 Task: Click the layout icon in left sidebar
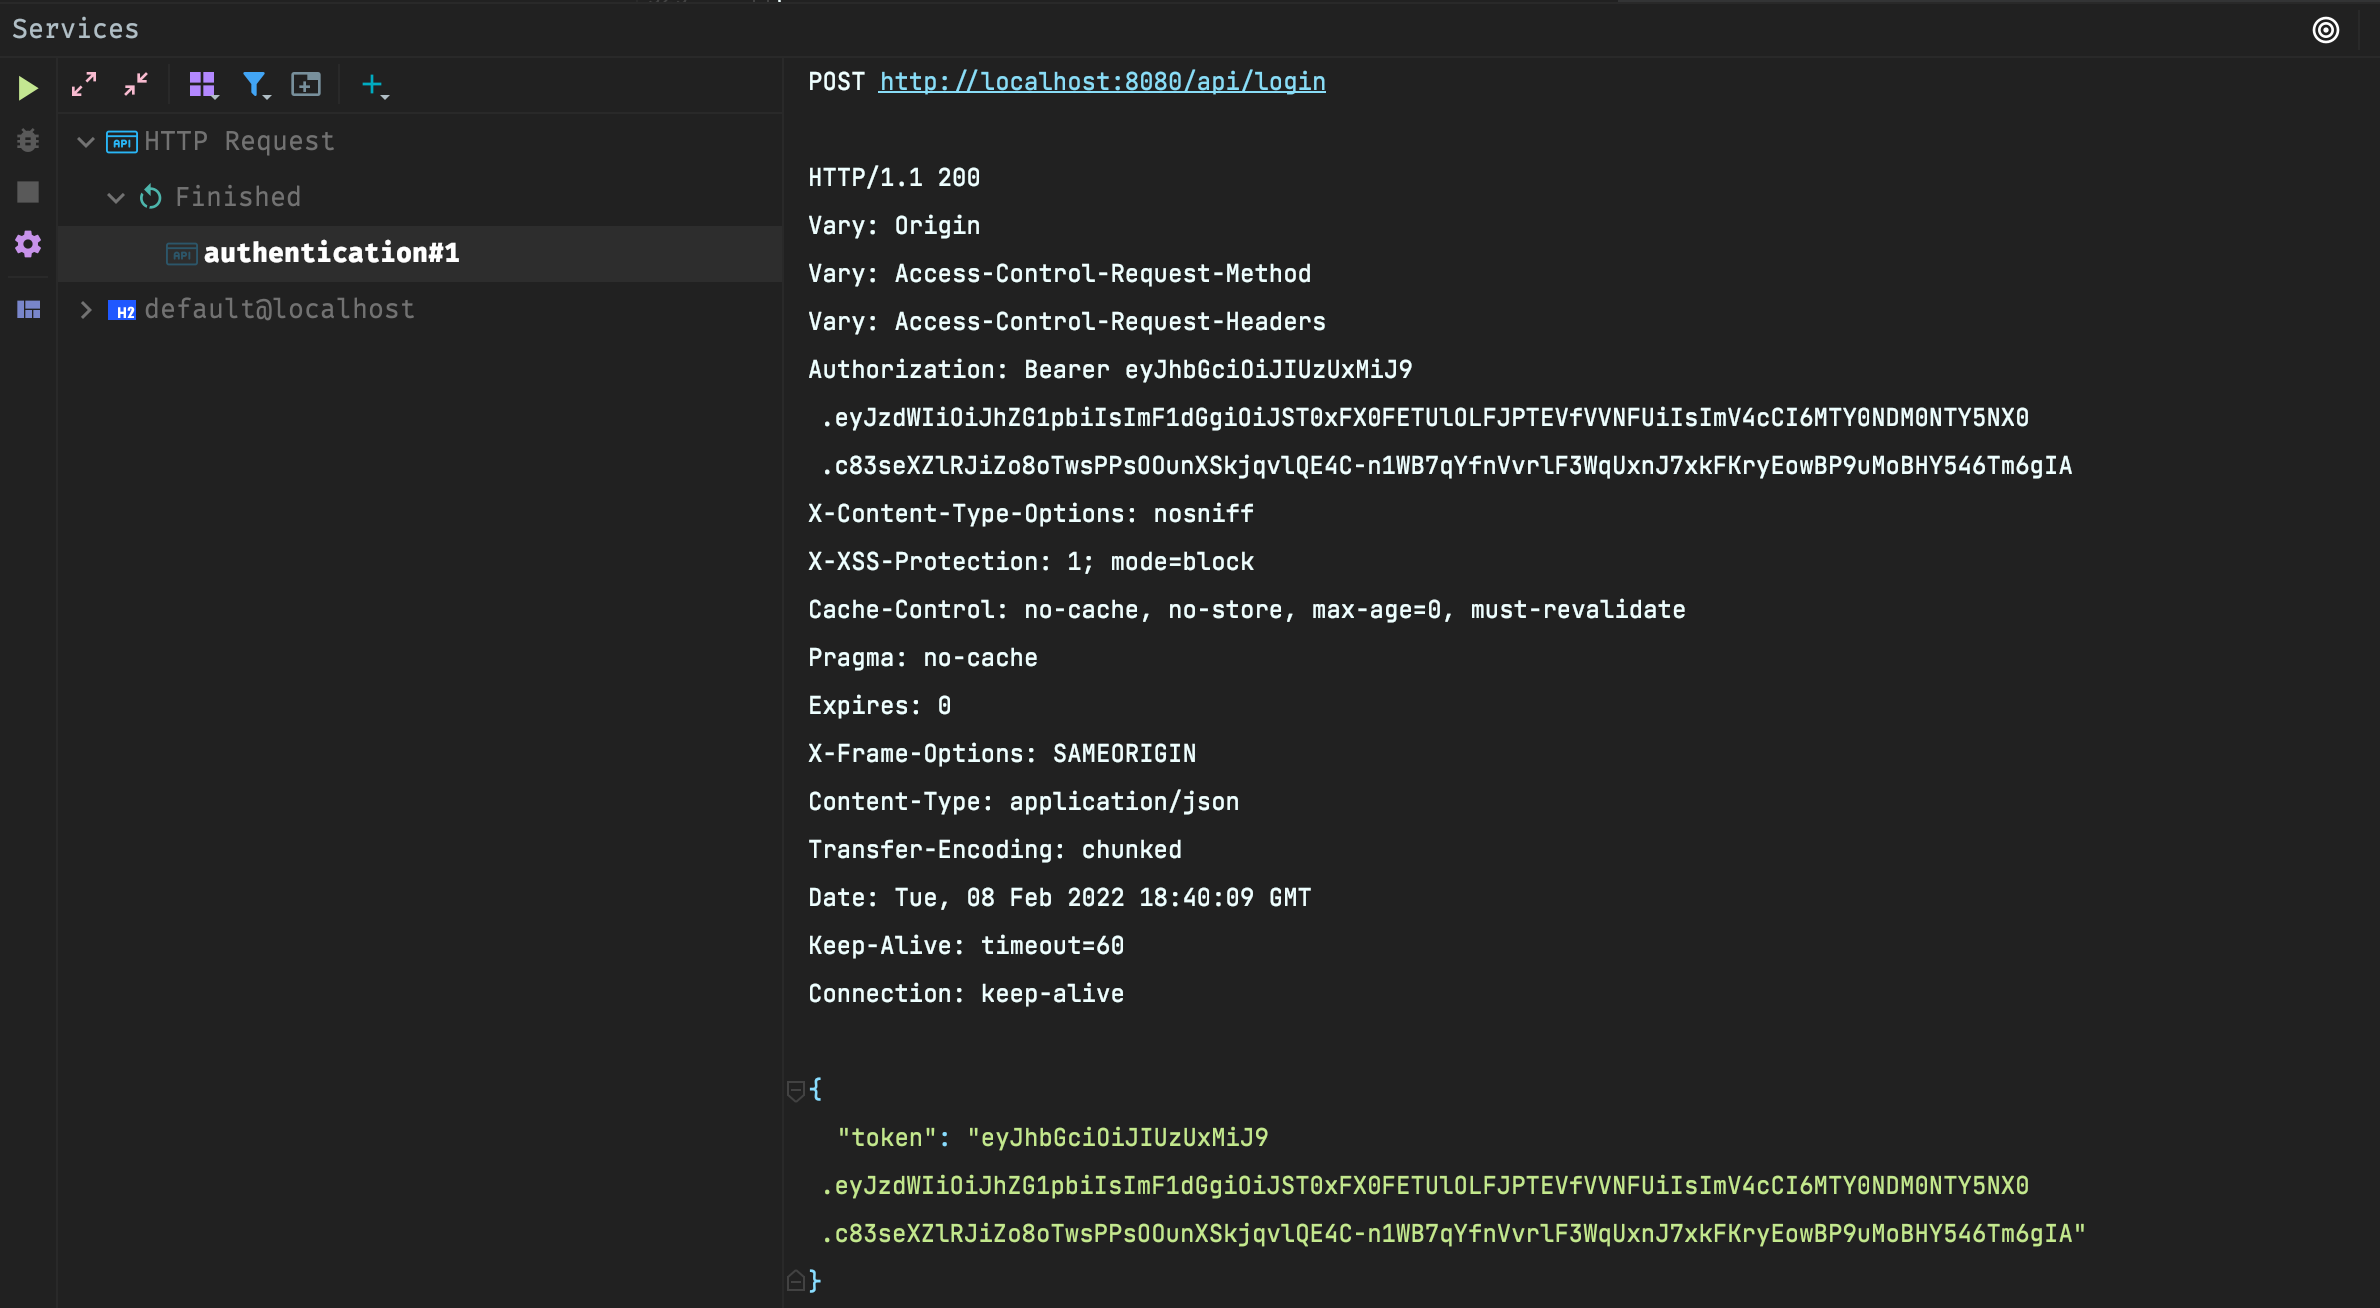coord(28,310)
